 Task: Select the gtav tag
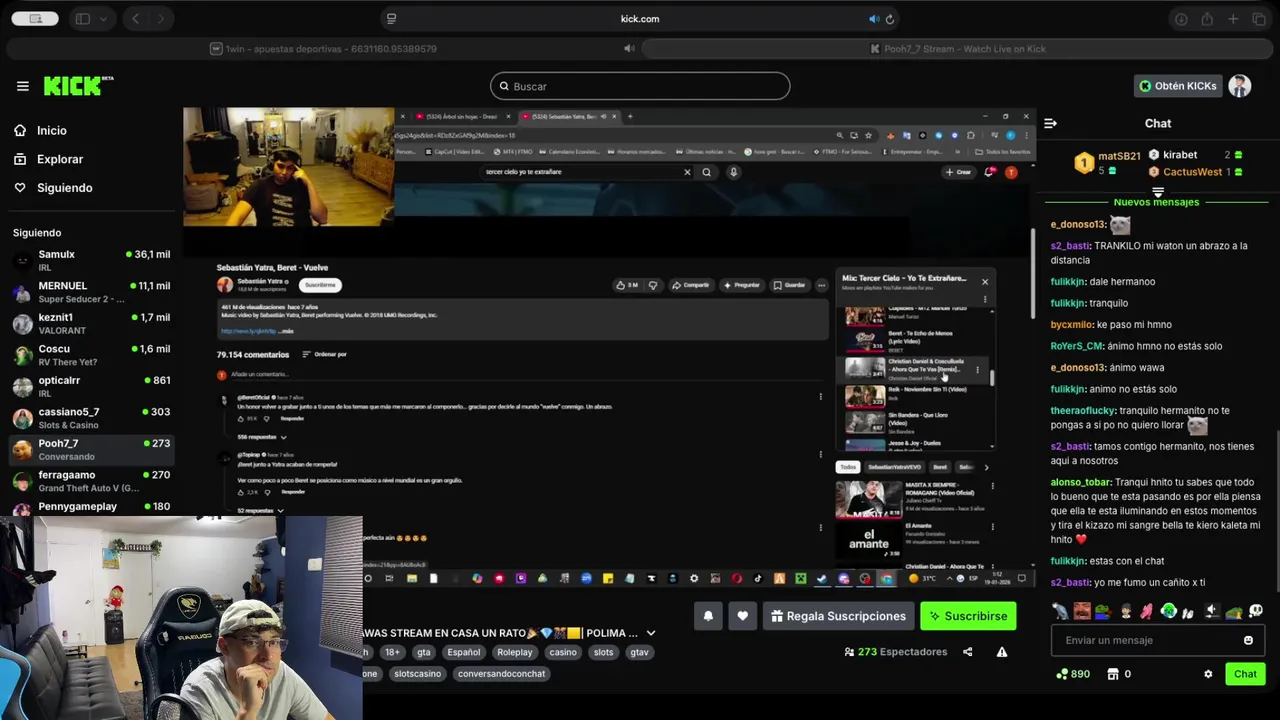[x=639, y=652]
